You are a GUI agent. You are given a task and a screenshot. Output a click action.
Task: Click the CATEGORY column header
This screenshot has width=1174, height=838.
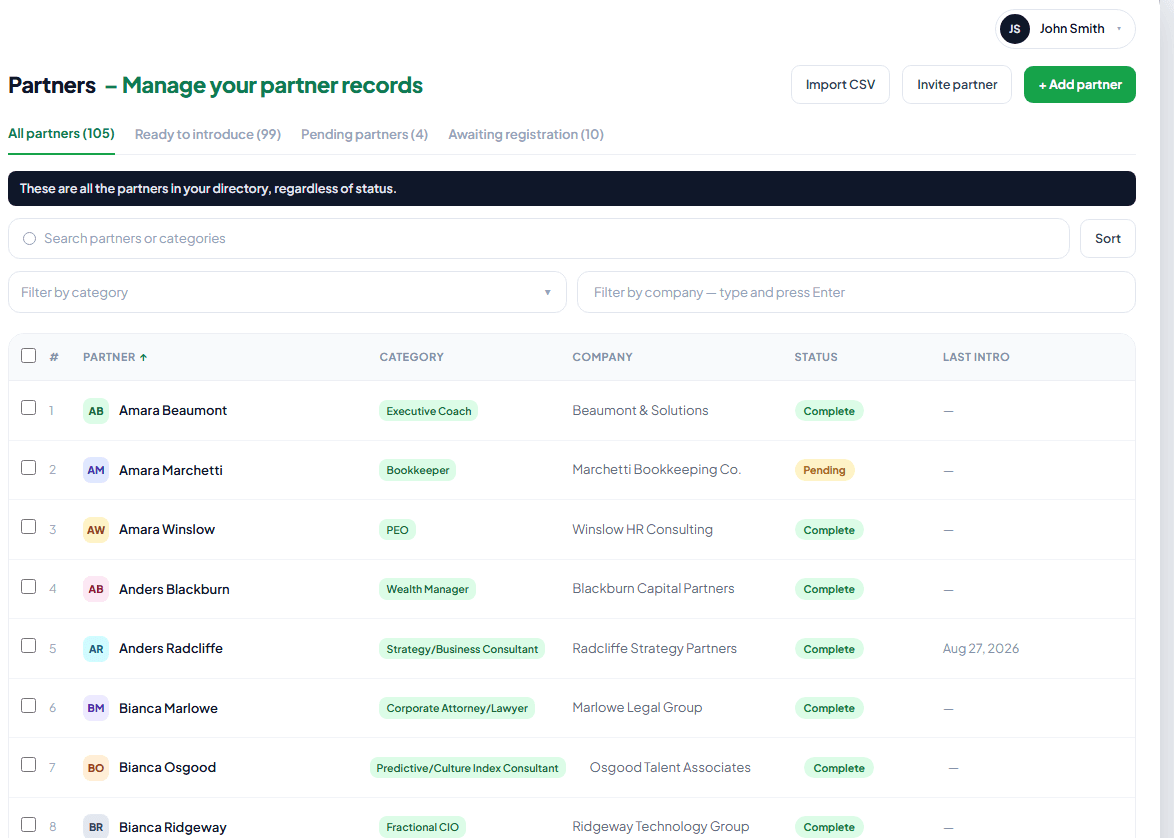(411, 357)
